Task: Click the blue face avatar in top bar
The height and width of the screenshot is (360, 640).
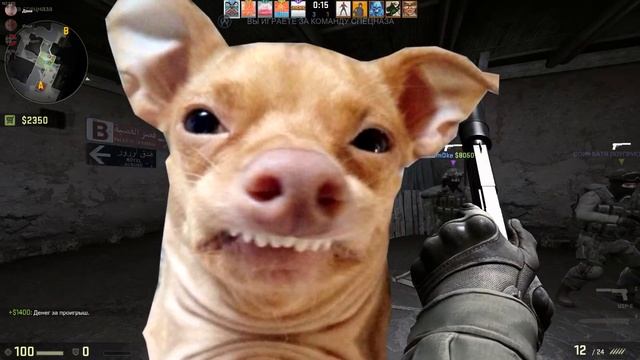Action: point(376,9)
